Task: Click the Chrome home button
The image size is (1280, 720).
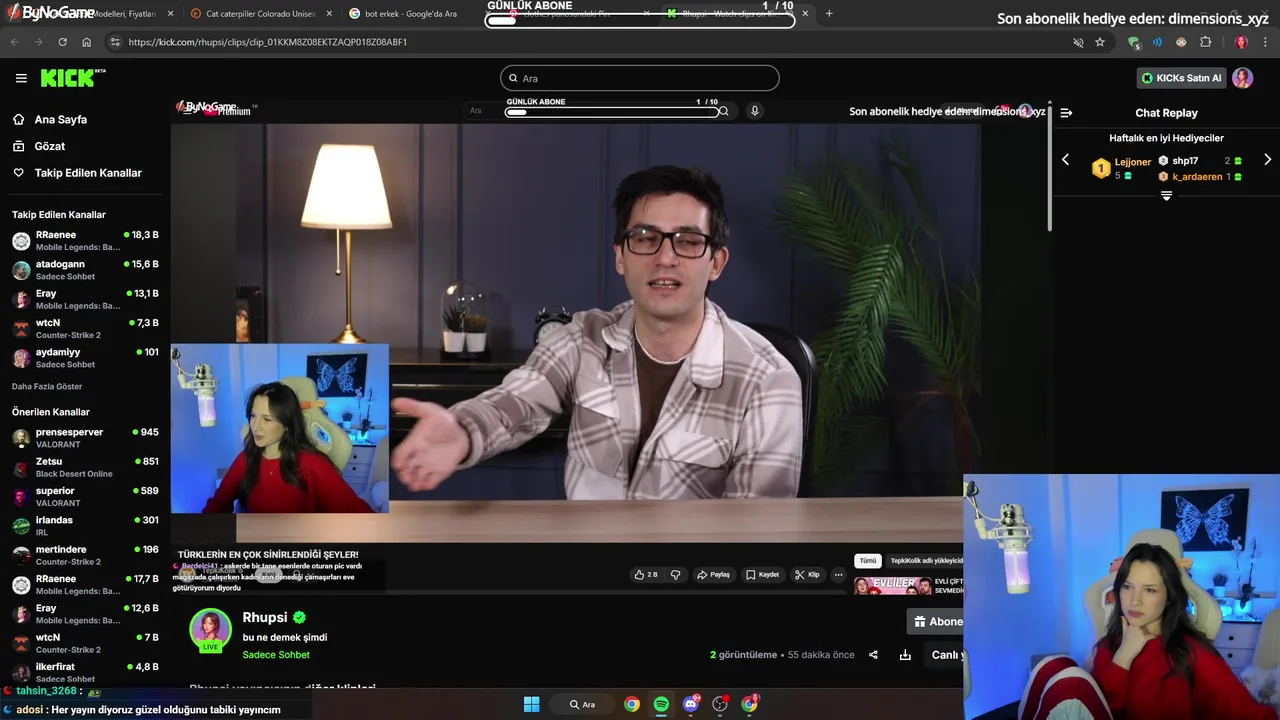Action: pos(87,42)
